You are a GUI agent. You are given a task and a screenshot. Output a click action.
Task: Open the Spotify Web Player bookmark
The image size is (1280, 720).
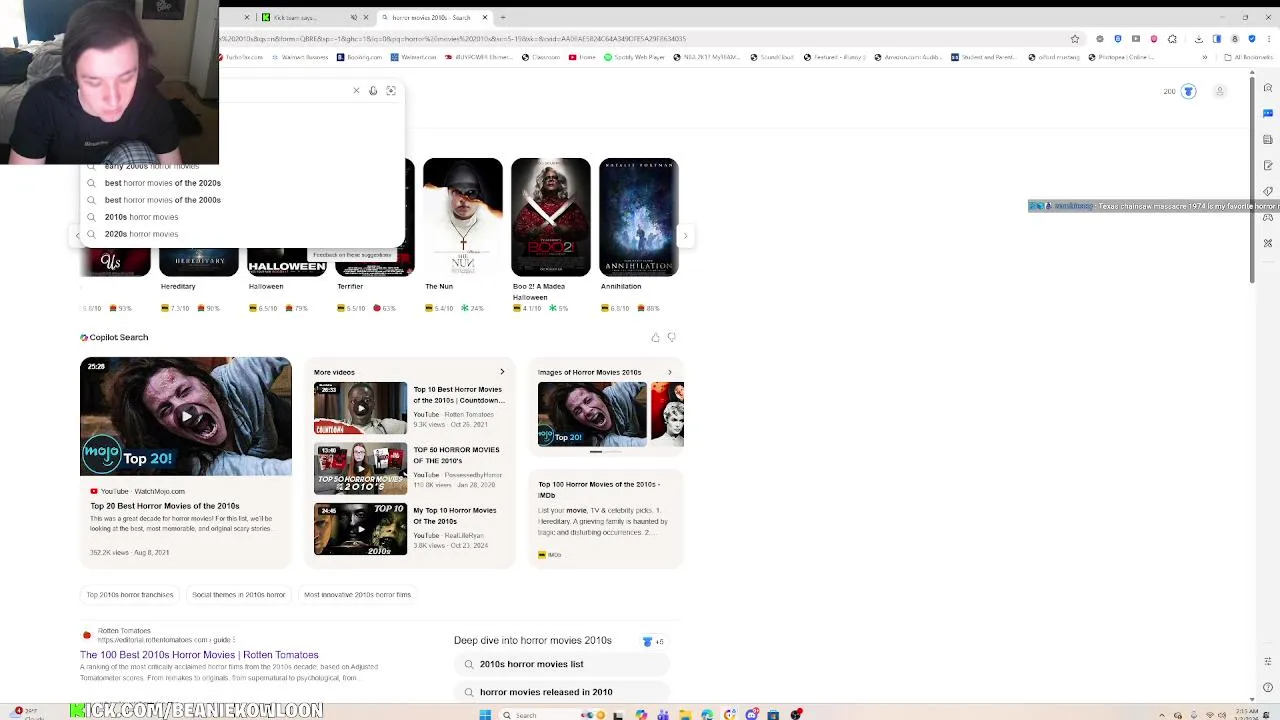point(636,57)
